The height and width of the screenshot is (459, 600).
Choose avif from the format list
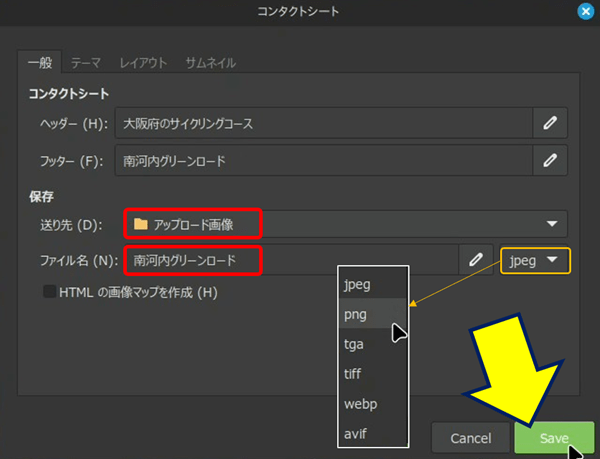point(372,433)
